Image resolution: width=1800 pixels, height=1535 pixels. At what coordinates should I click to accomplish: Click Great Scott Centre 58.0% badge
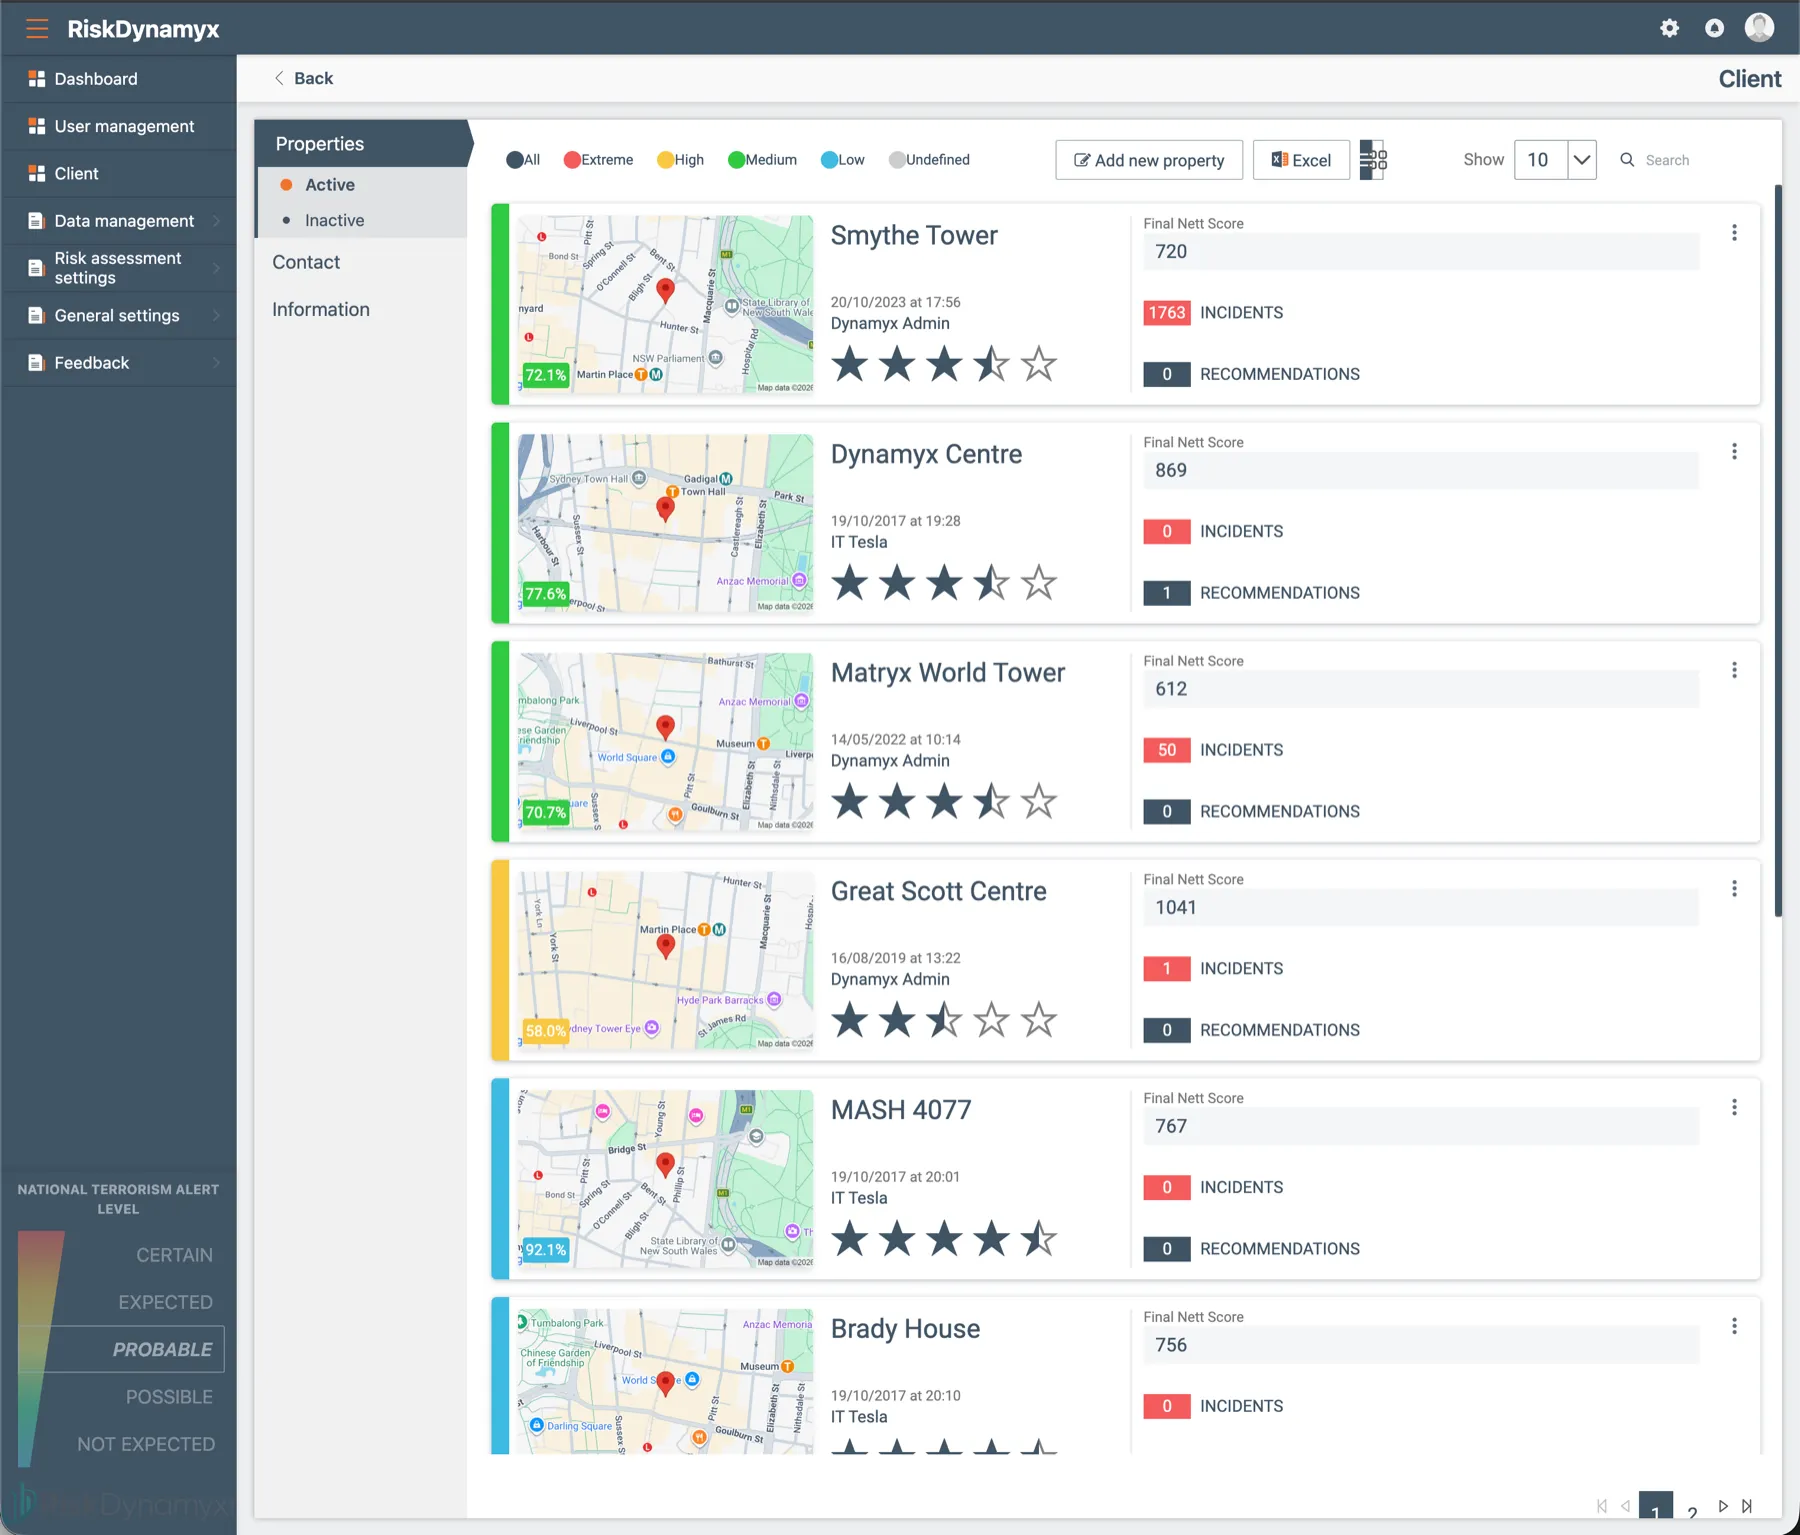click(x=546, y=1031)
